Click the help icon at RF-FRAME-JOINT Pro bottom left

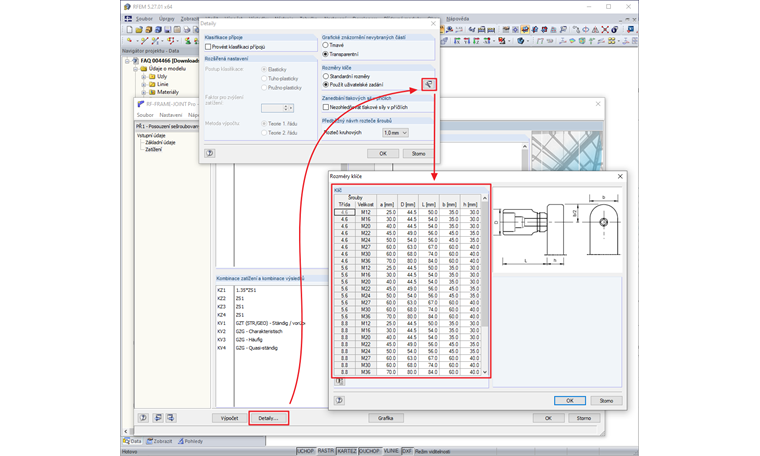point(143,418)
